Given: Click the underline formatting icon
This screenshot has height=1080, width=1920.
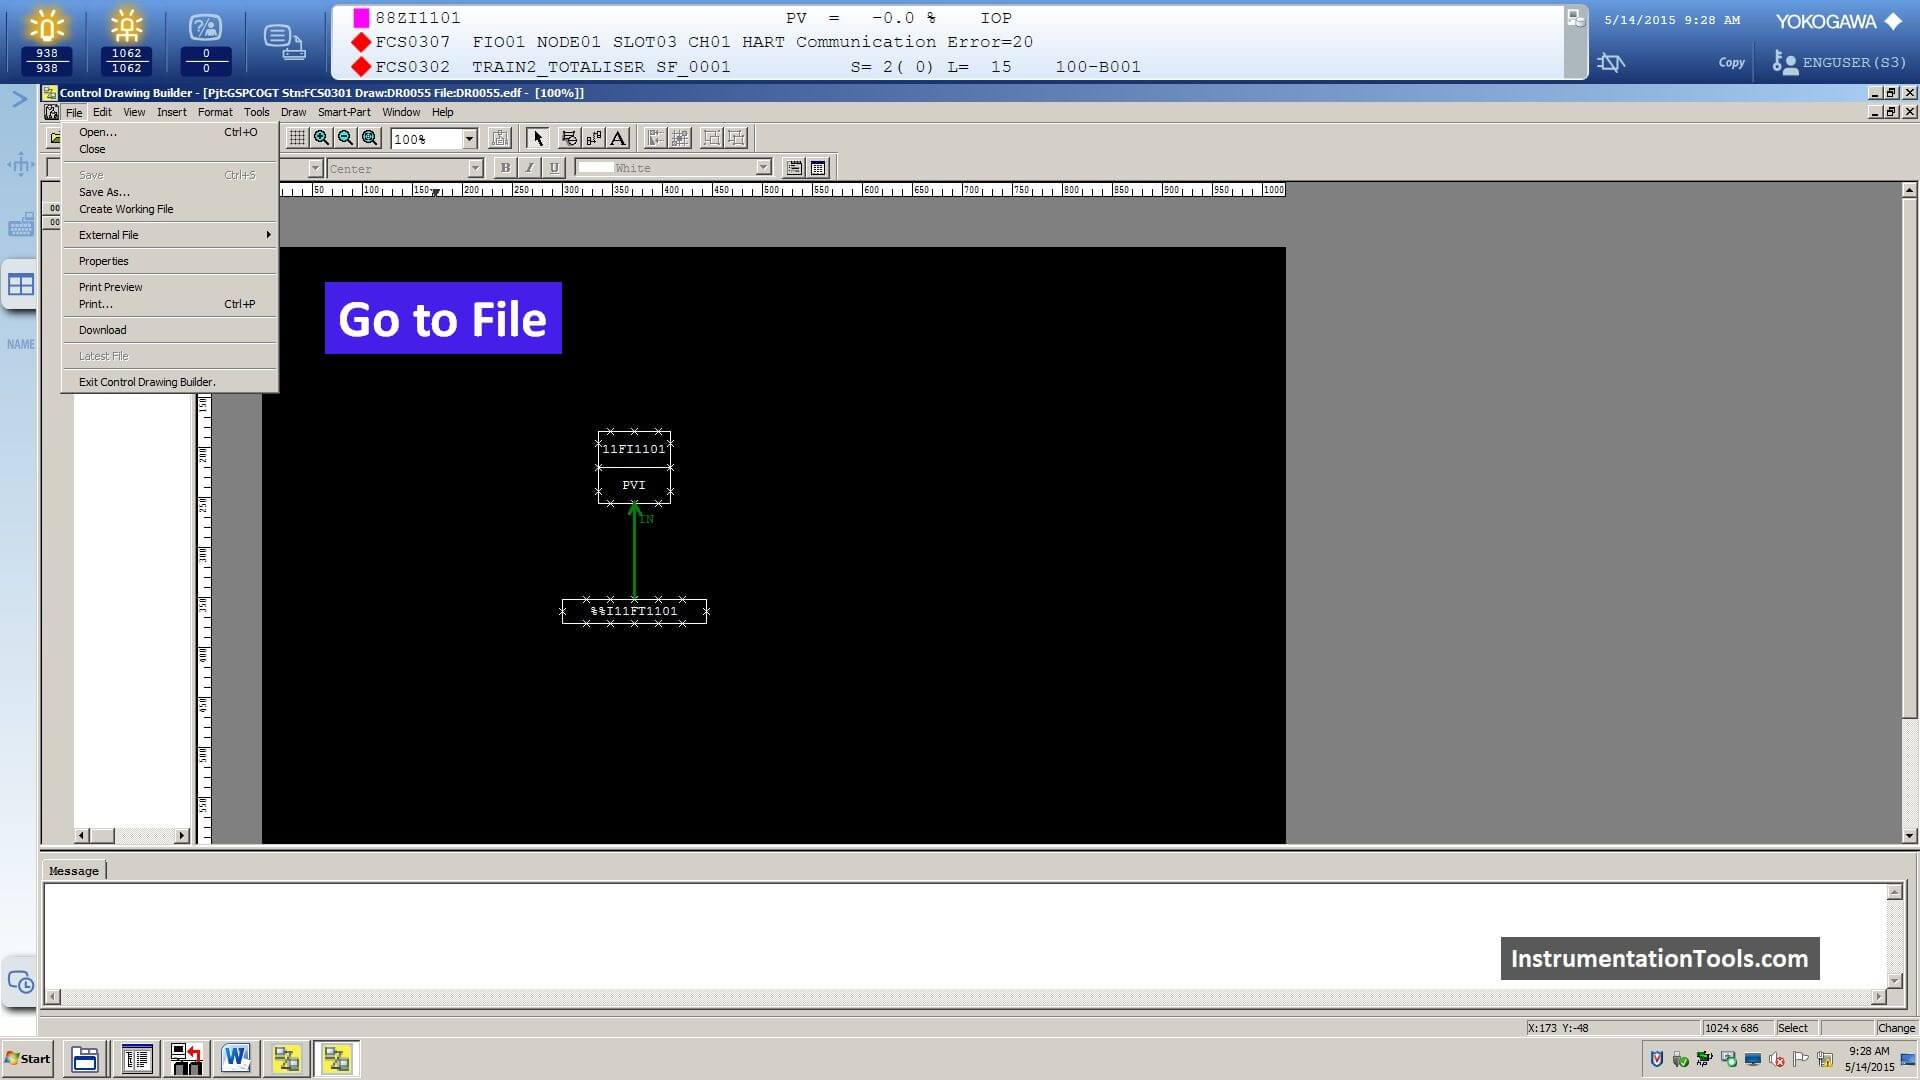Looking at the screenshot, I should point(554,167).
